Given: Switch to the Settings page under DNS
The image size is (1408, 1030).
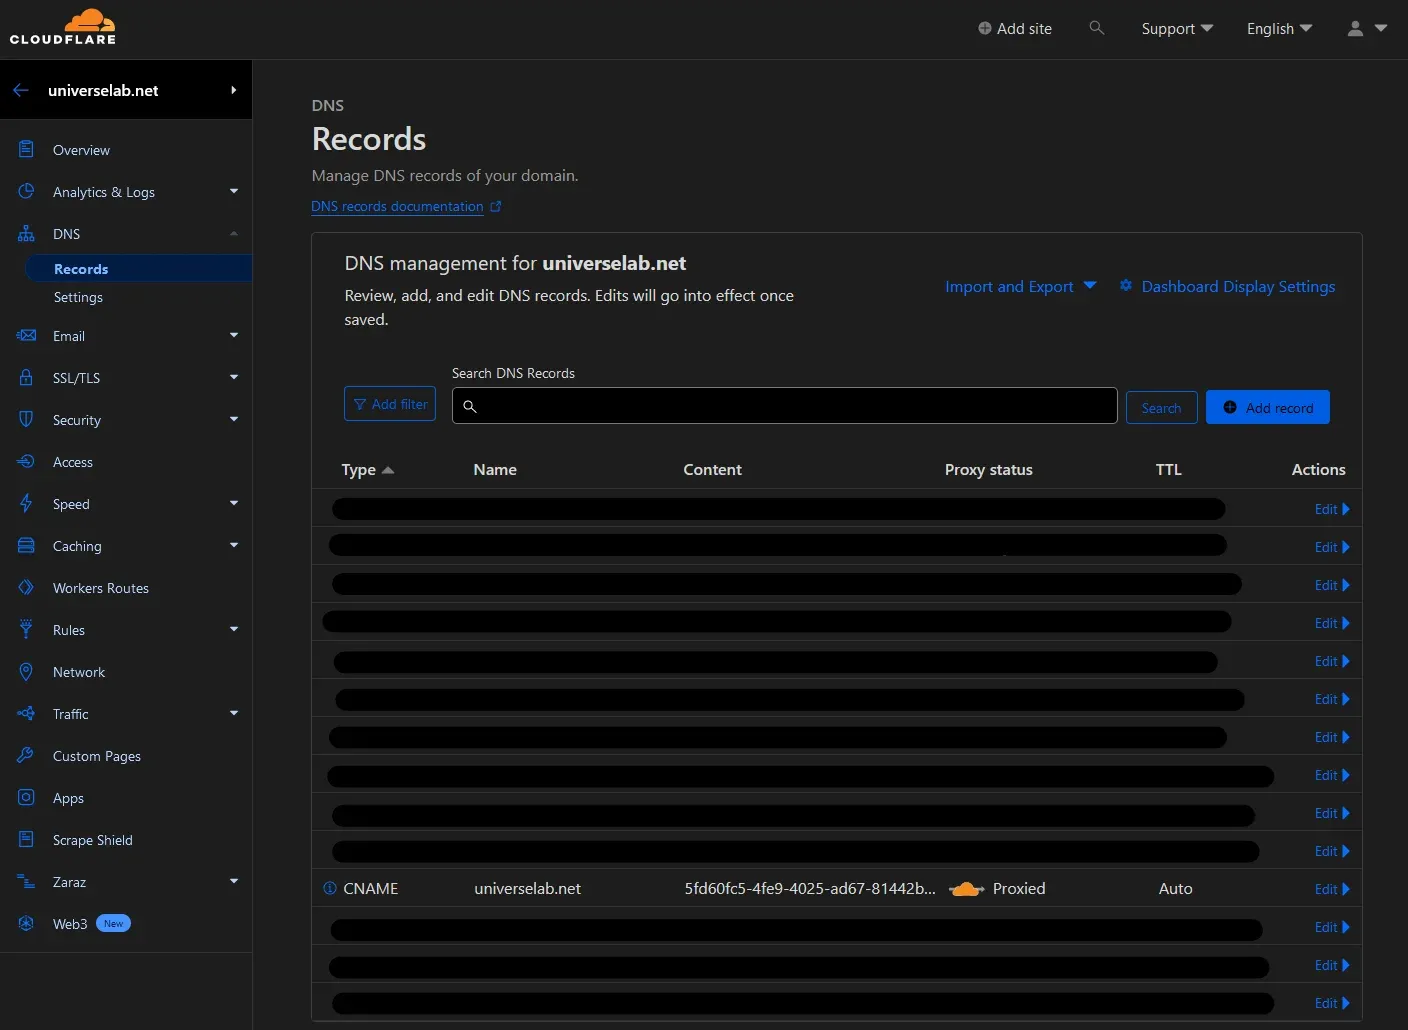Looking at the screenshot, I should coord(78,297).
